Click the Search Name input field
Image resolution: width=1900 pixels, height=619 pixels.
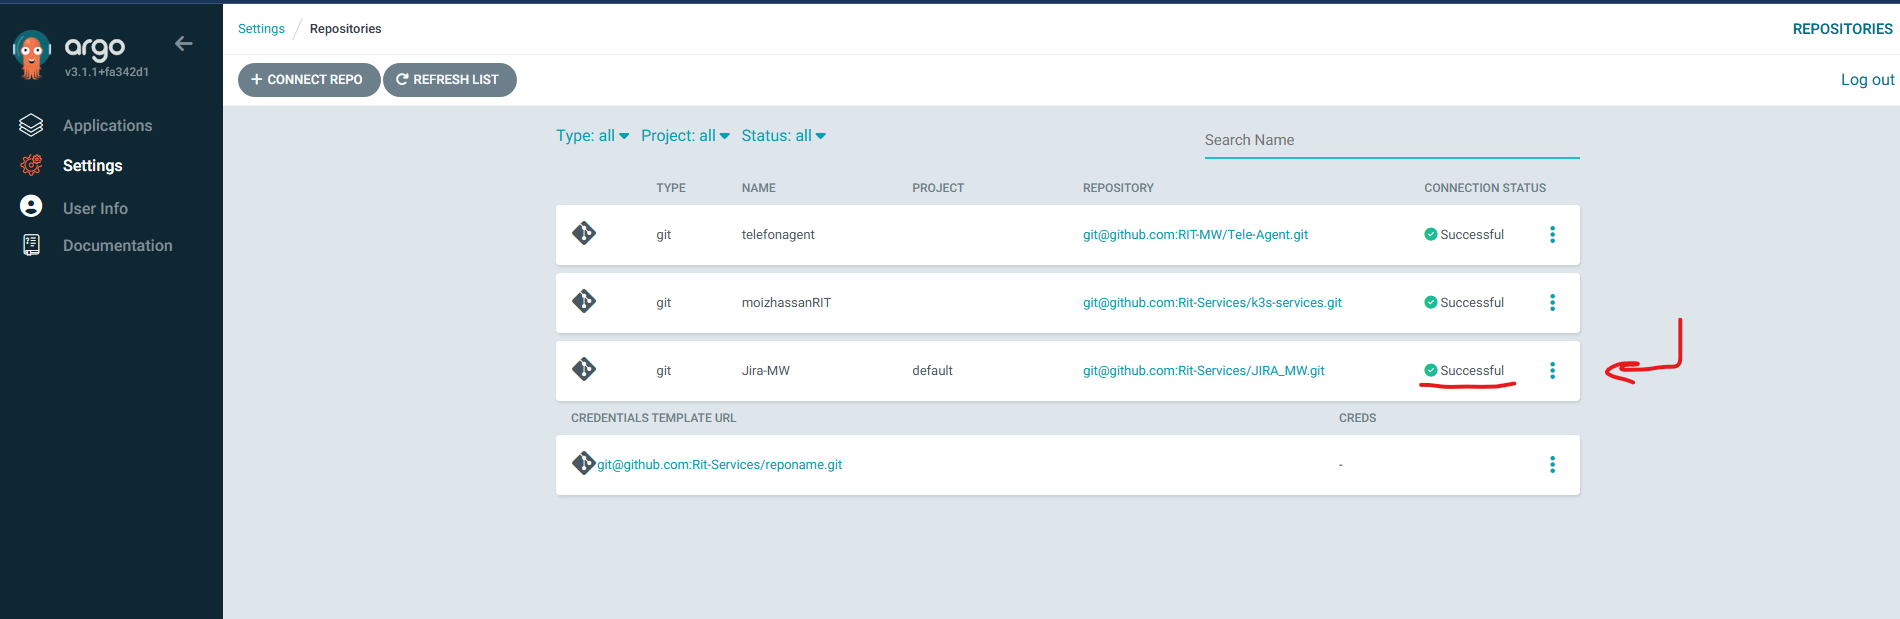(1392, 140)
